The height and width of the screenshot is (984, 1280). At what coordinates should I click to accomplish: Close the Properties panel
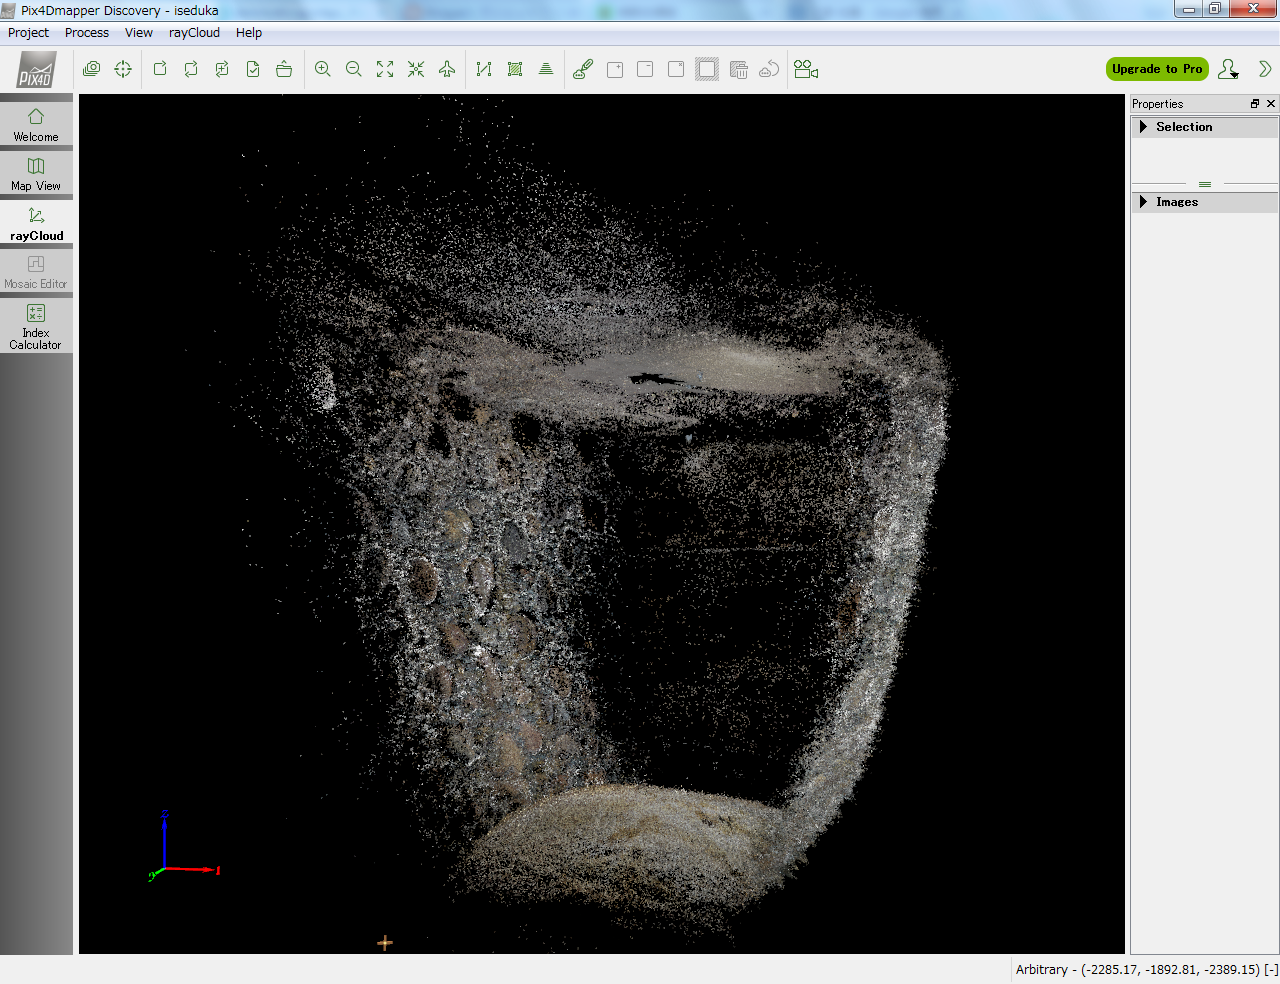pyautogui.click(x=1271, y=104)
